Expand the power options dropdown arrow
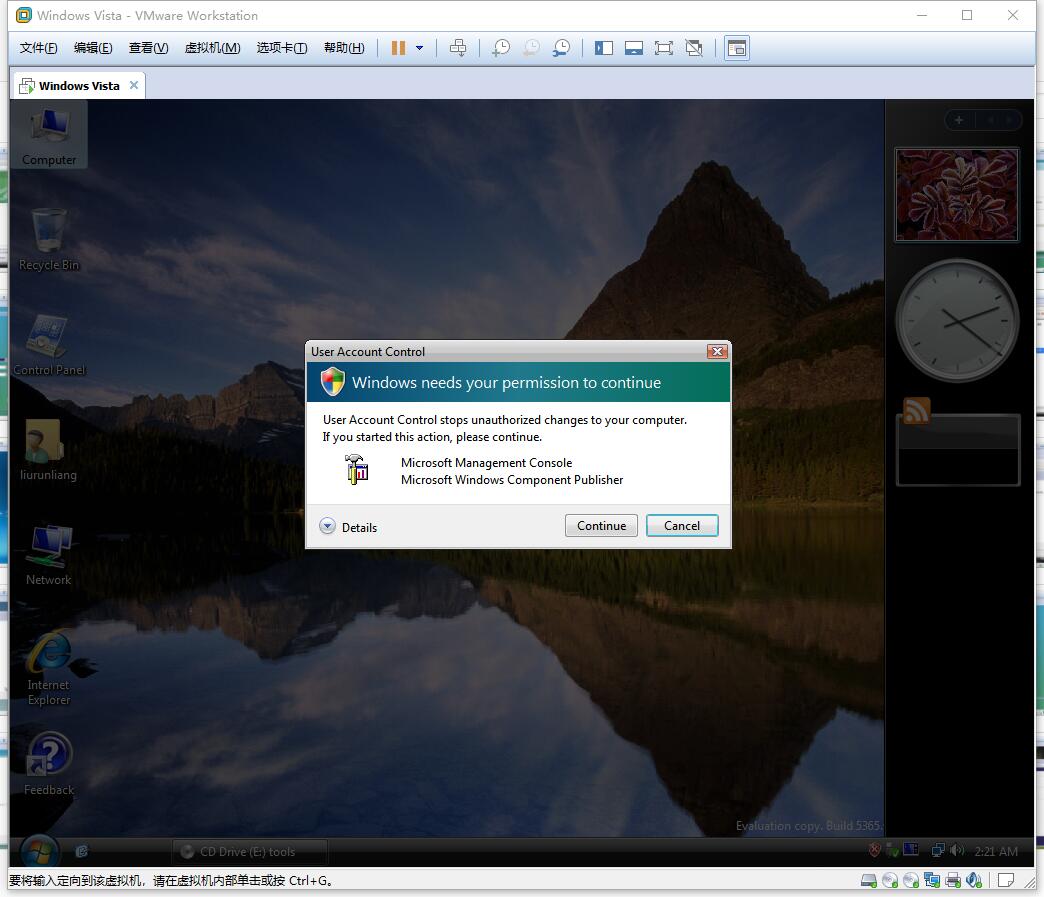This screenshot has height=897, width=1044. coord(419,48)
